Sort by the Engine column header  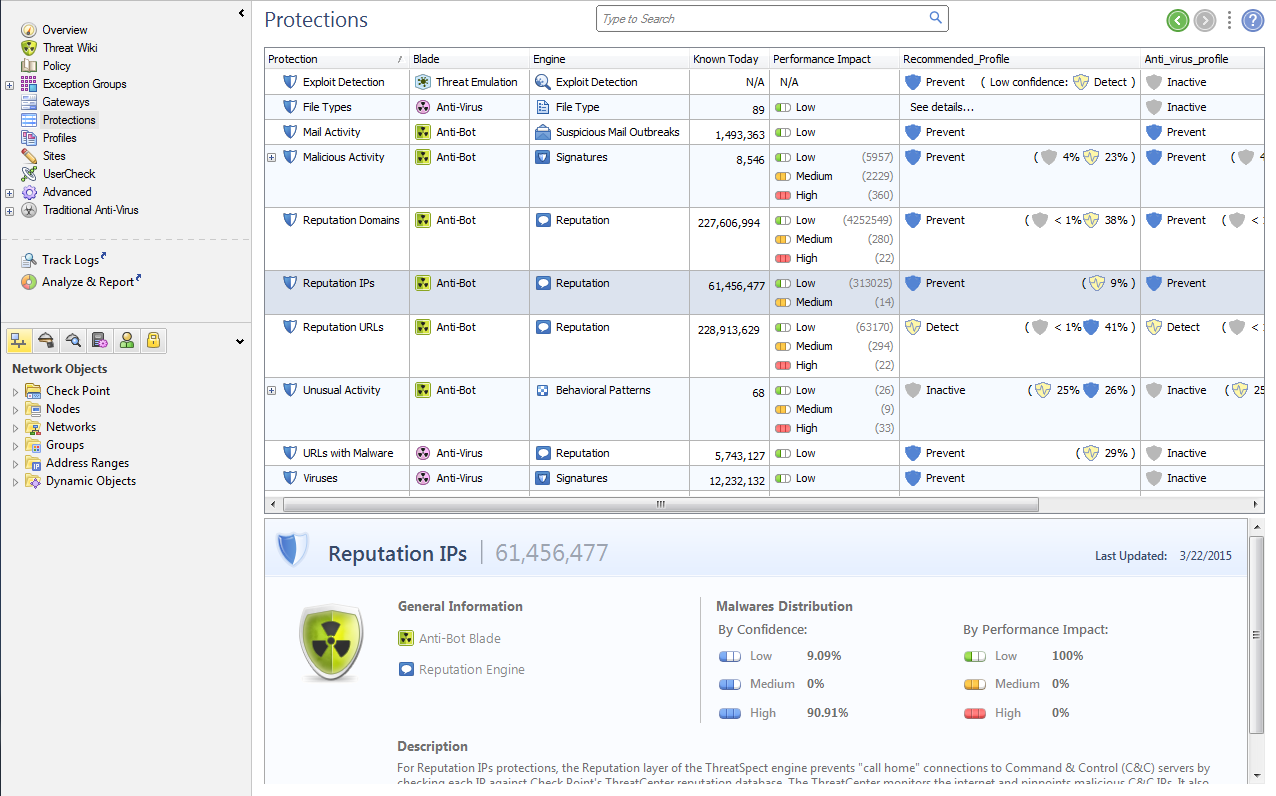click(x=610, y=59)
